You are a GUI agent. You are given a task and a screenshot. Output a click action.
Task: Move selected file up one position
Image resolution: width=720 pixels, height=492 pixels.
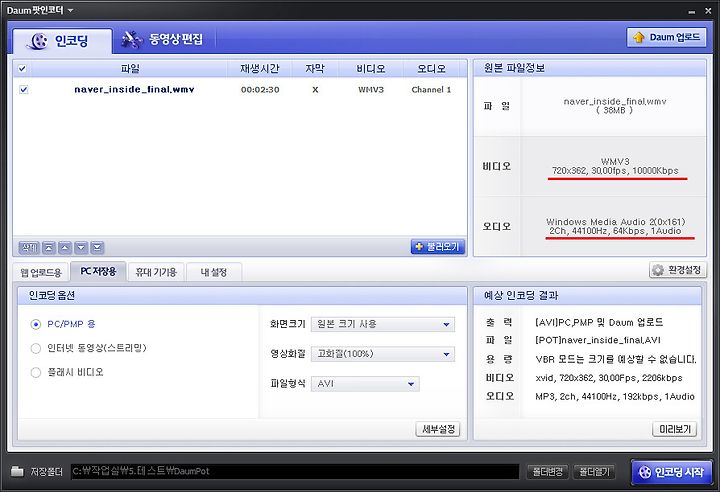pyautogui.click(x=65, y=248)
